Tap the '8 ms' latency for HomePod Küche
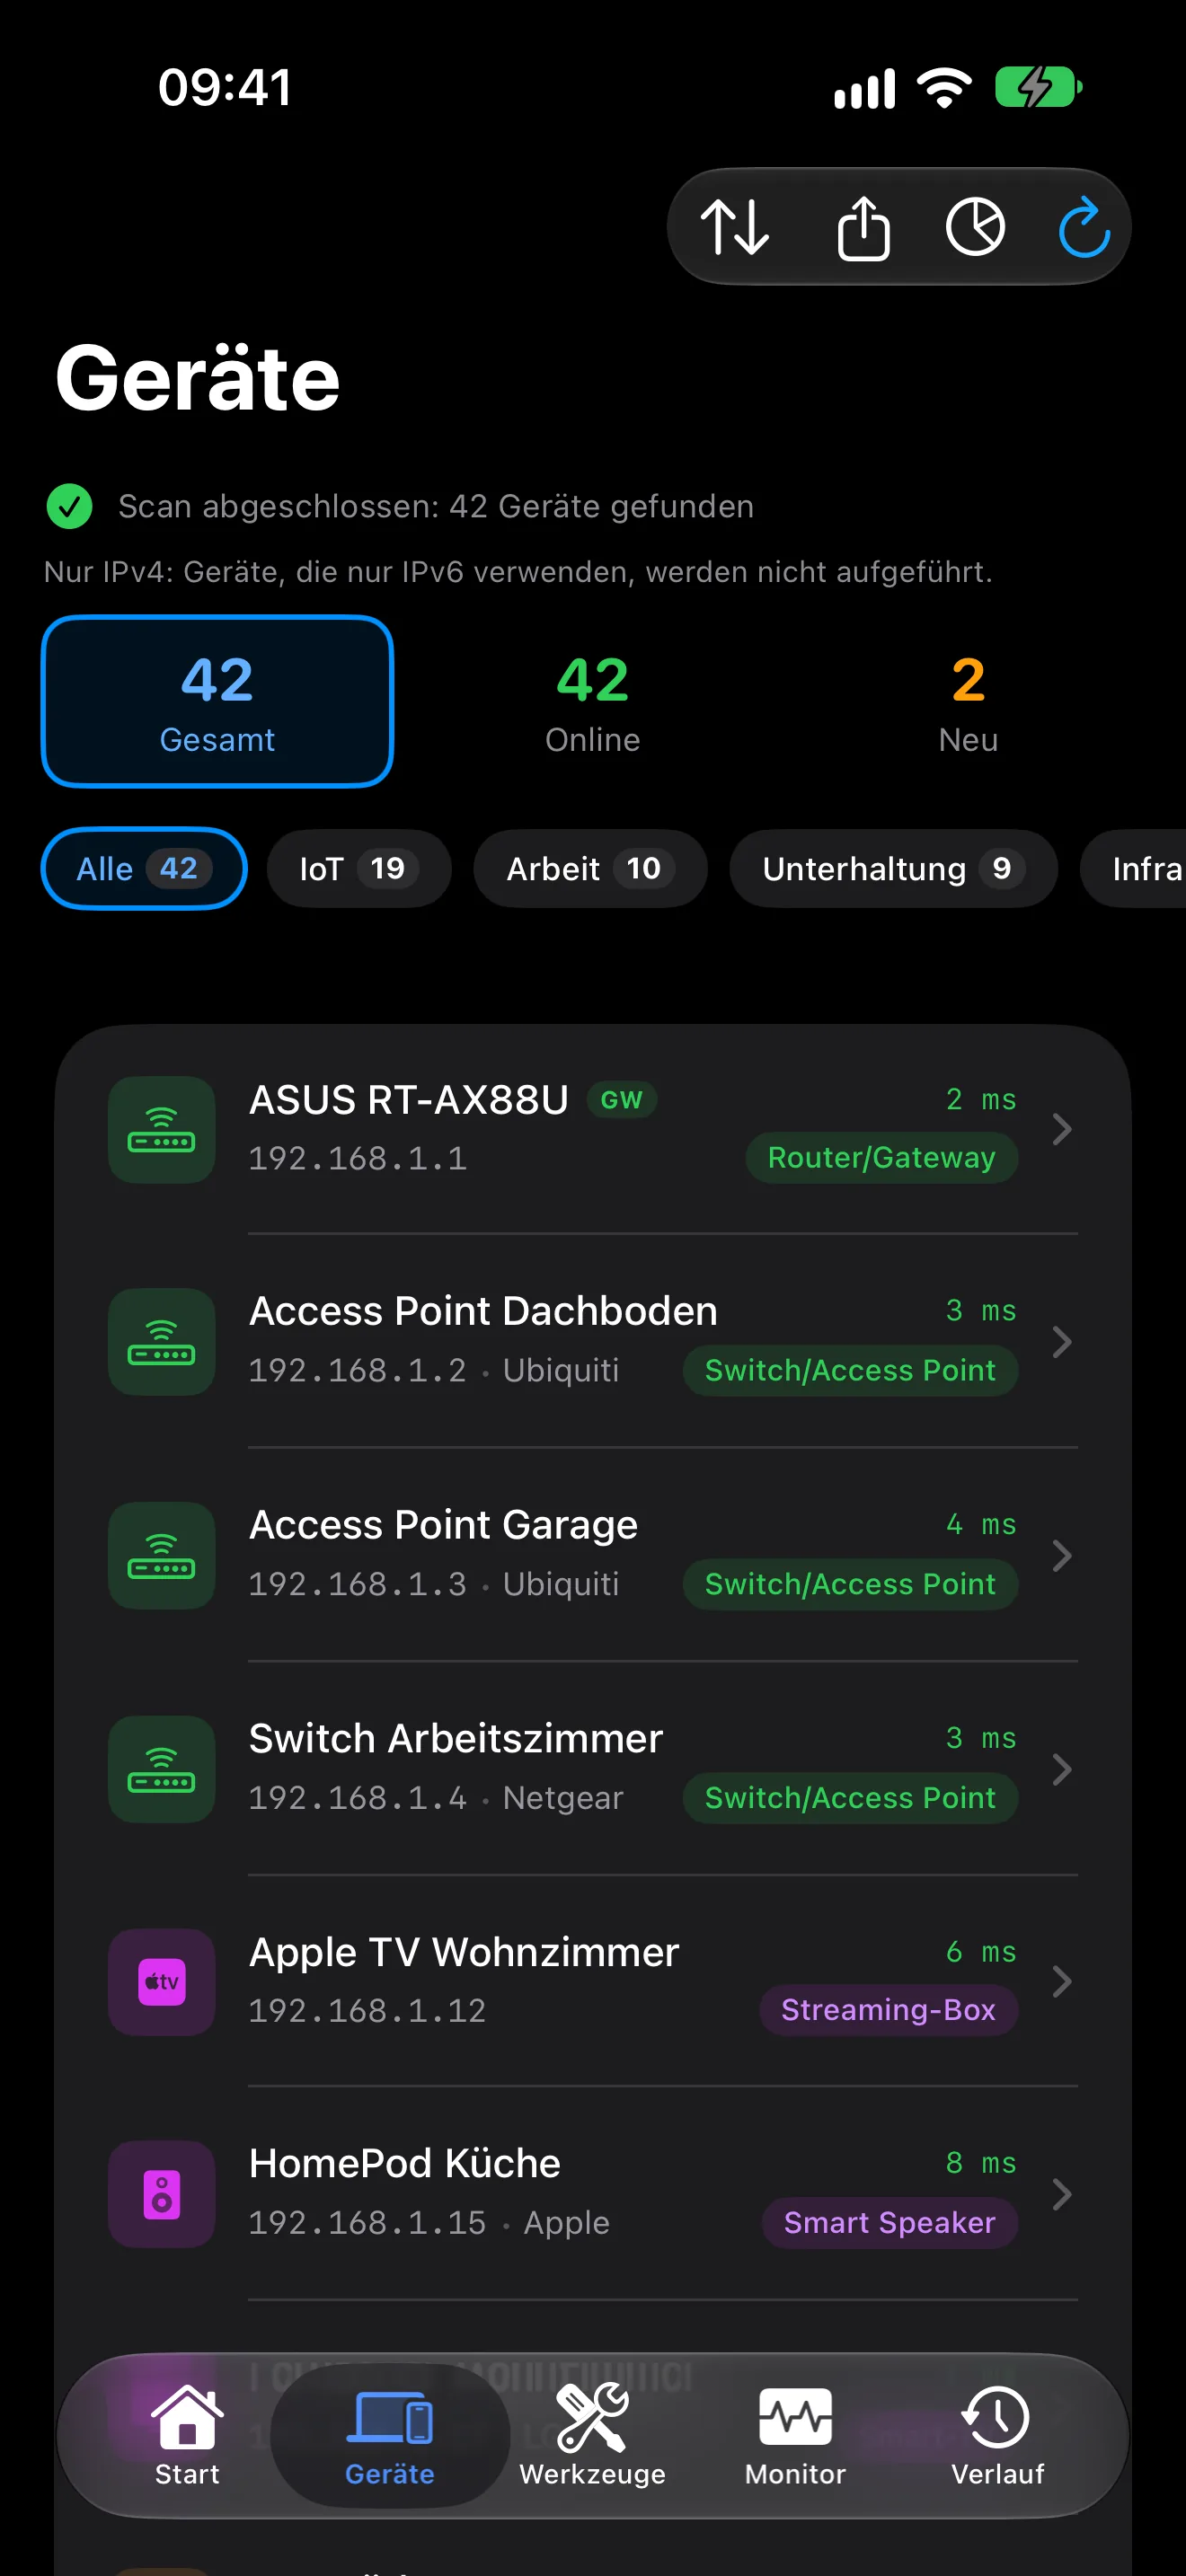Image resolution: width=1186 pixels, height=2576 pixels. click(980, 2163)
